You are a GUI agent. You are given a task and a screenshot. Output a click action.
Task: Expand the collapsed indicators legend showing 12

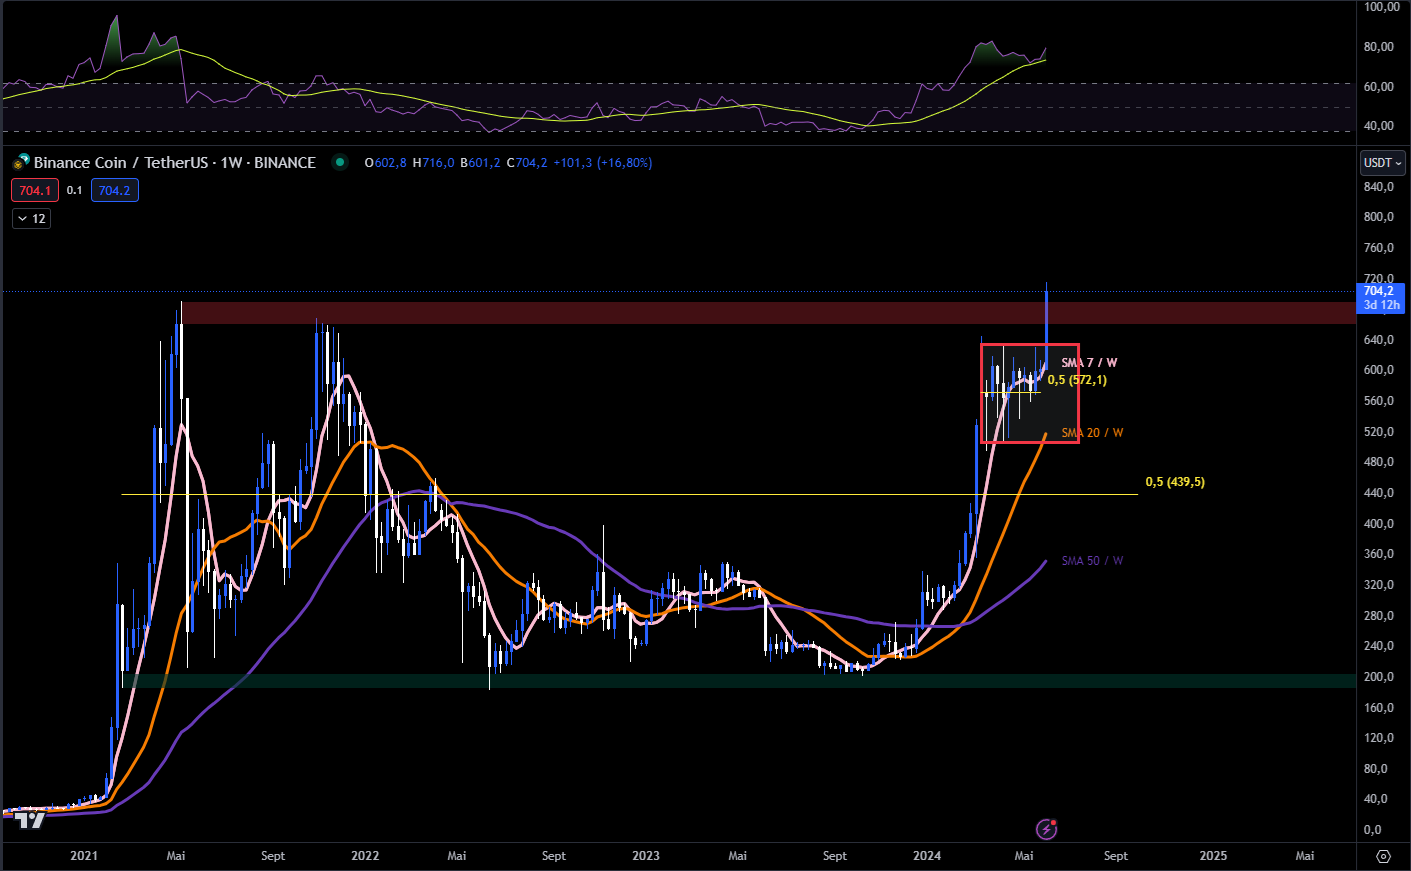click(31, 218)
